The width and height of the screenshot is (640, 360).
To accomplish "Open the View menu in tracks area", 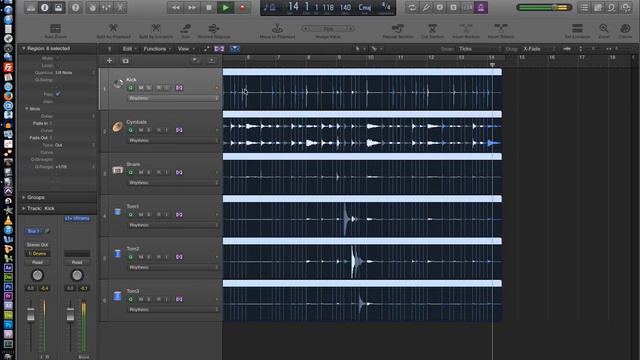I will coord(186,49).
